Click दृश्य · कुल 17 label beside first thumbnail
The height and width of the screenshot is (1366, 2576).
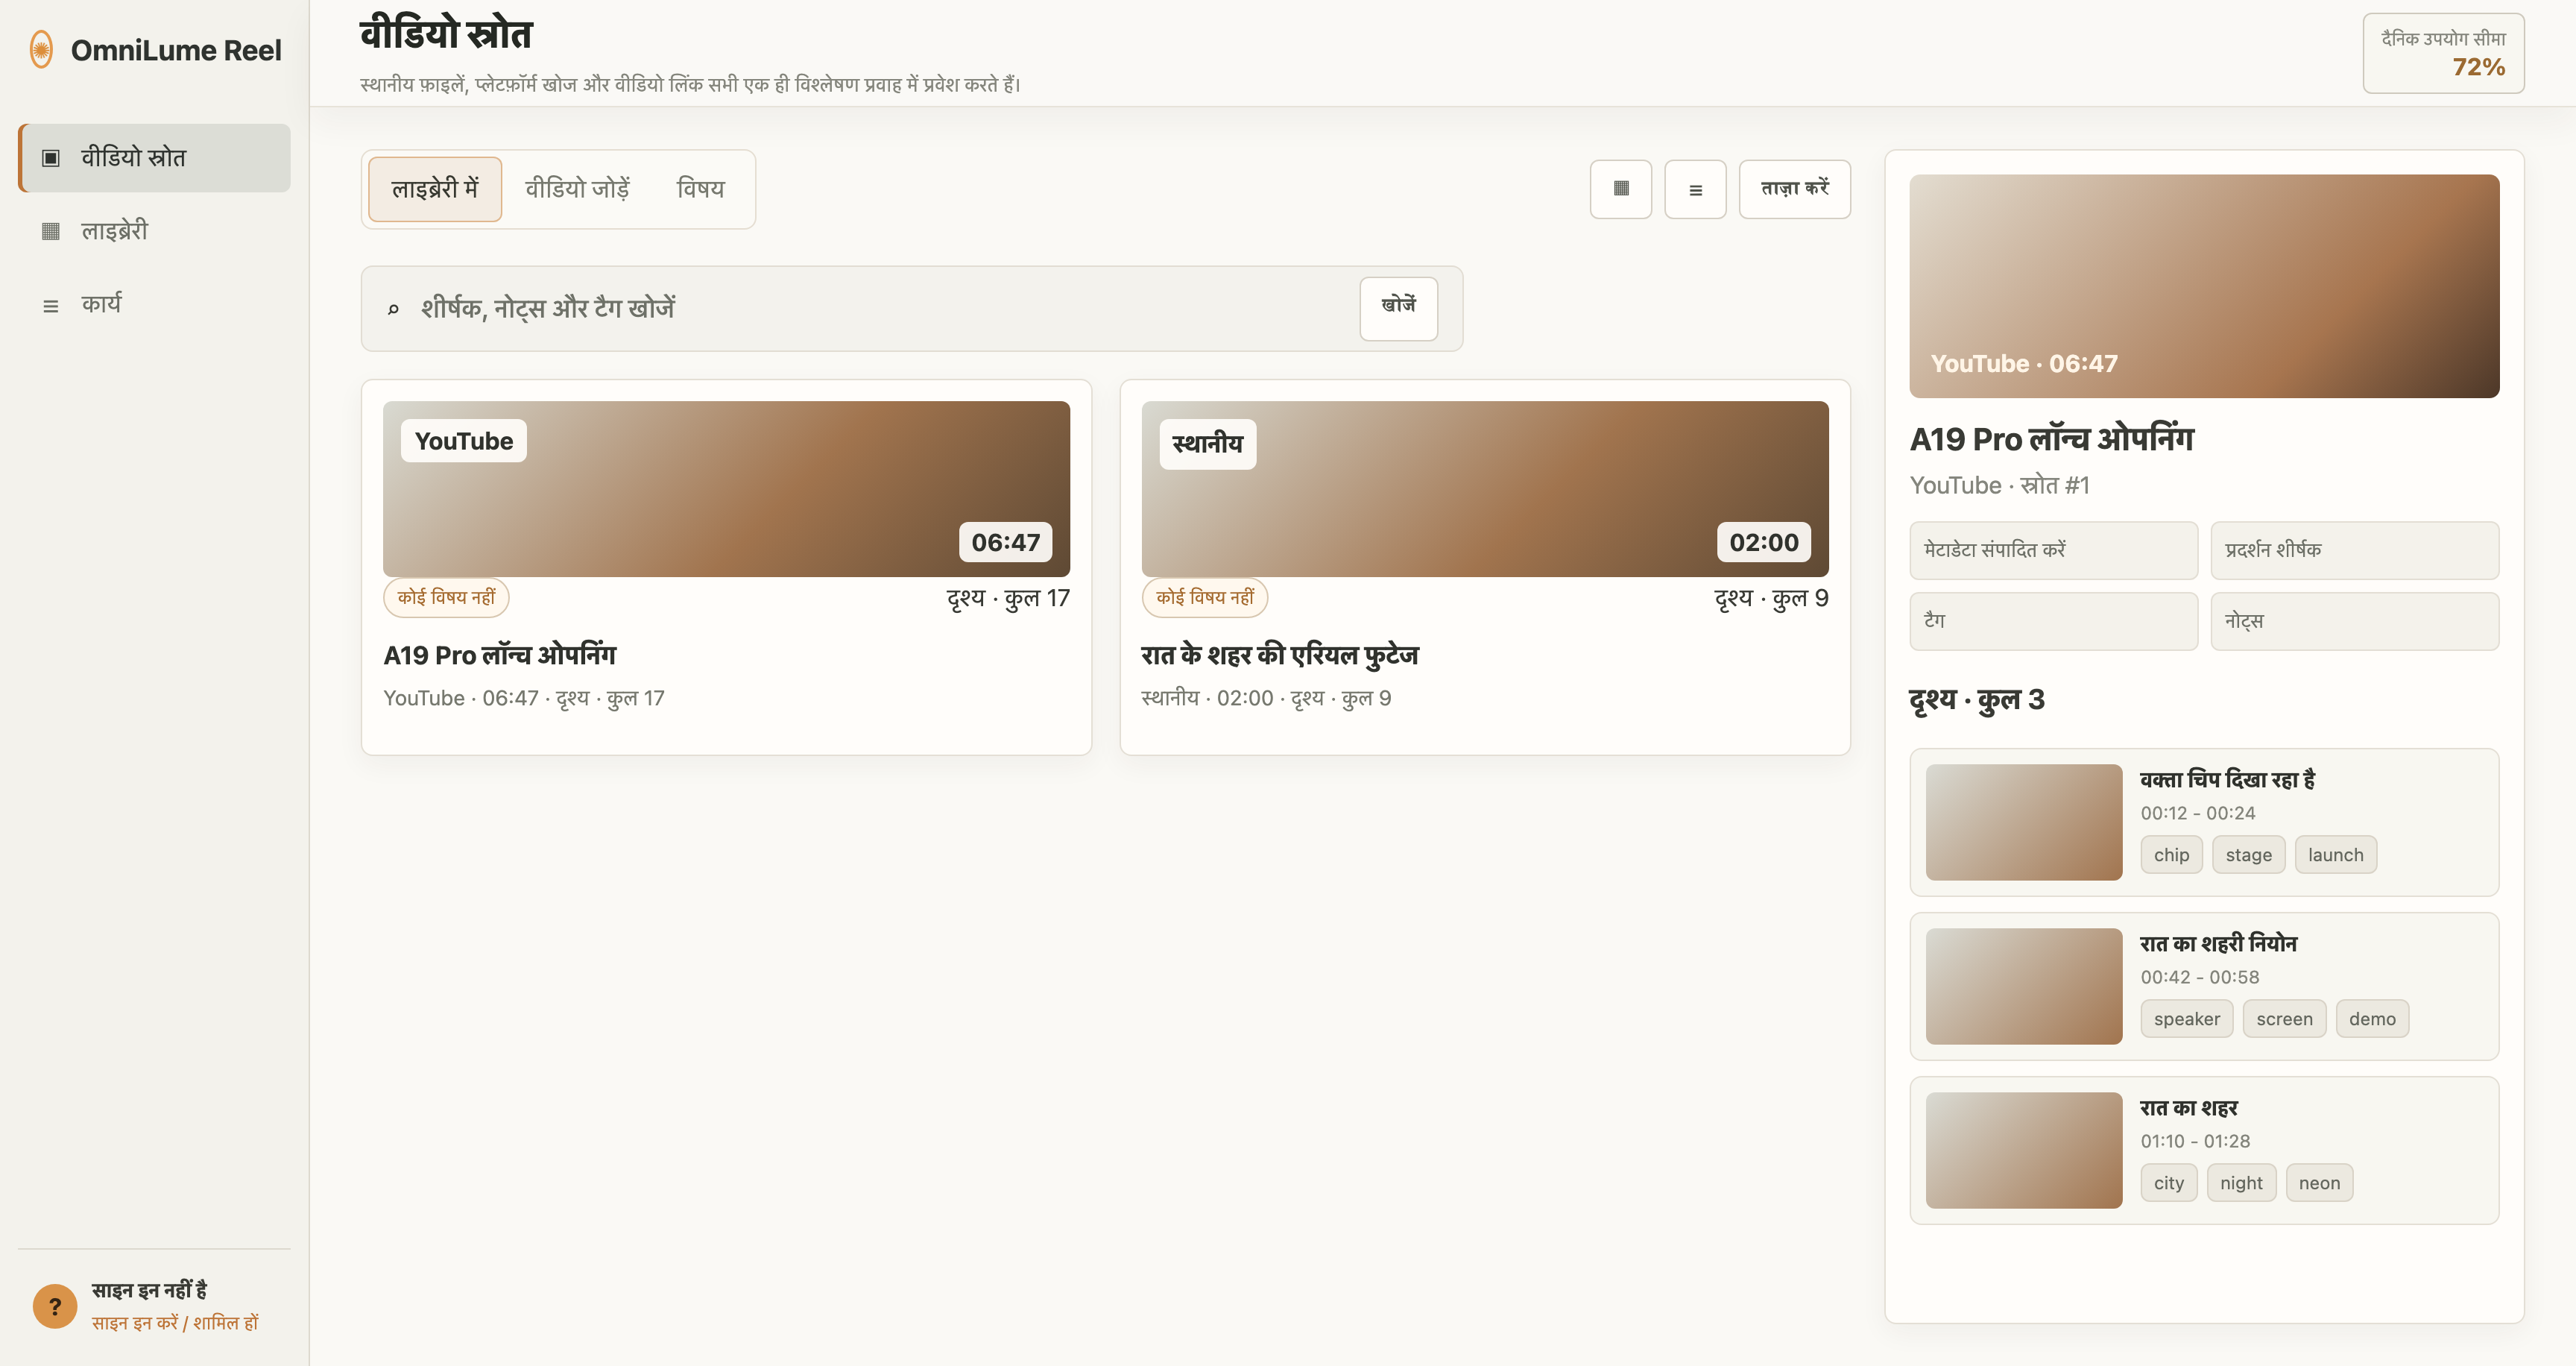coord(1008,598)
